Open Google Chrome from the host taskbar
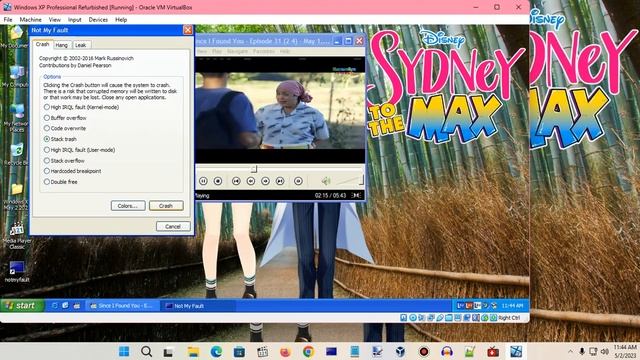Screen dimensions: 640x360 [309, 351]
